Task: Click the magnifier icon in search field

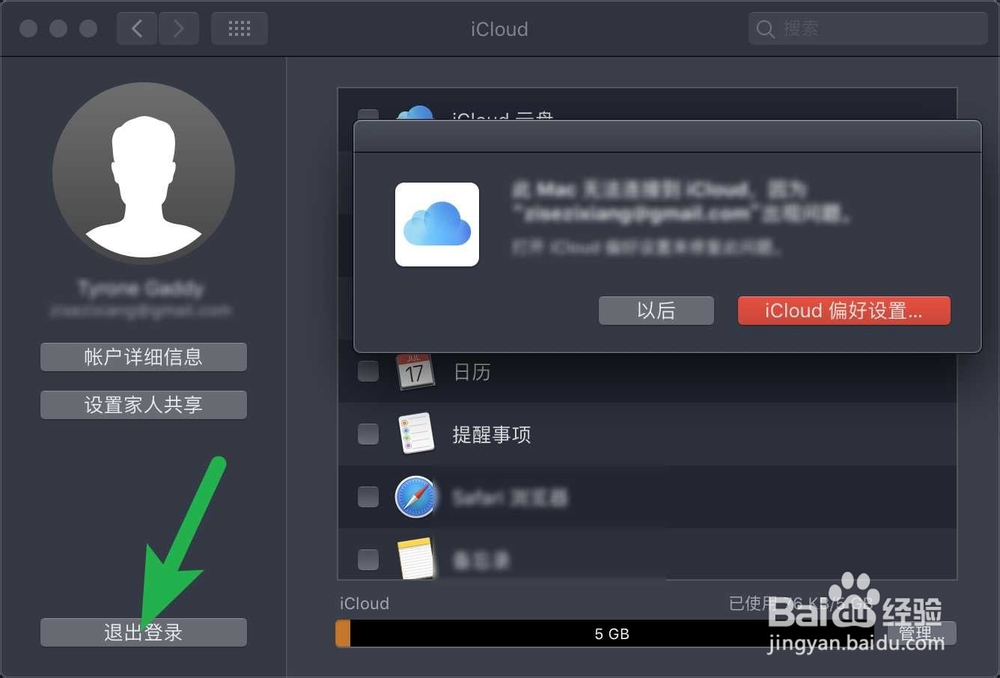Action: (765, 29)
